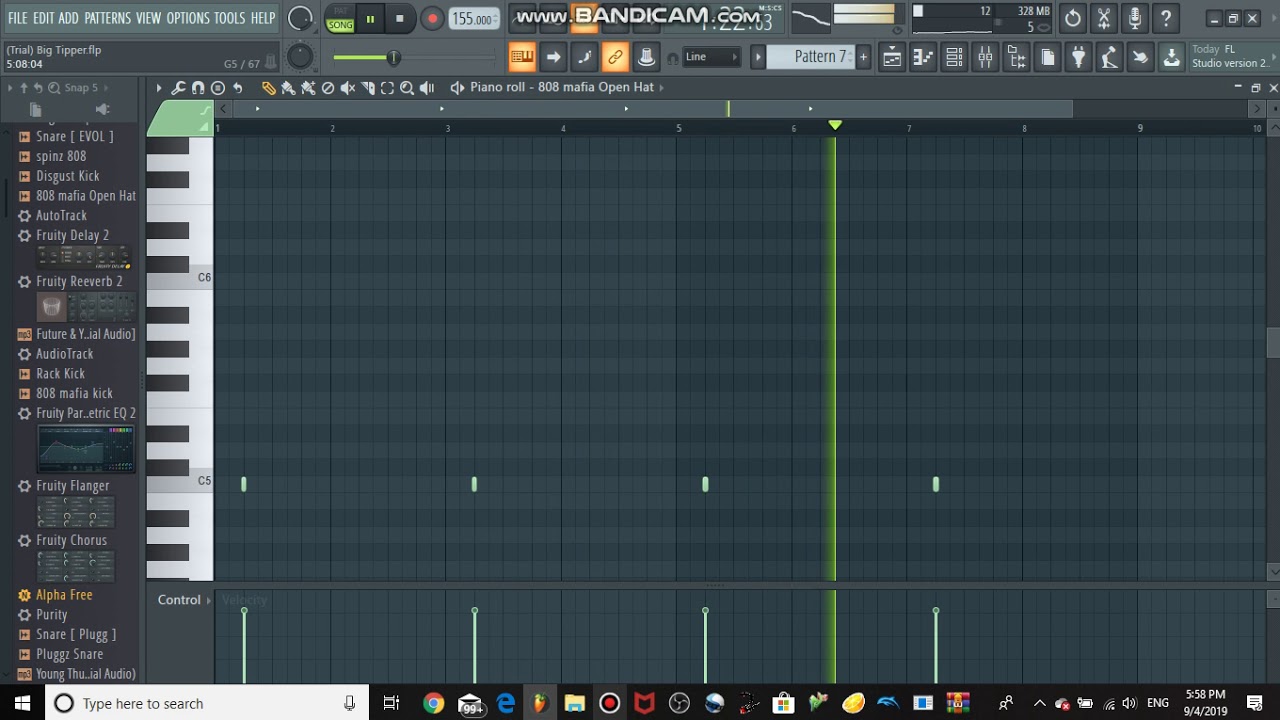Open piano roll tools wrench menu
1280x720 pixels.
[x=178, y=88]
